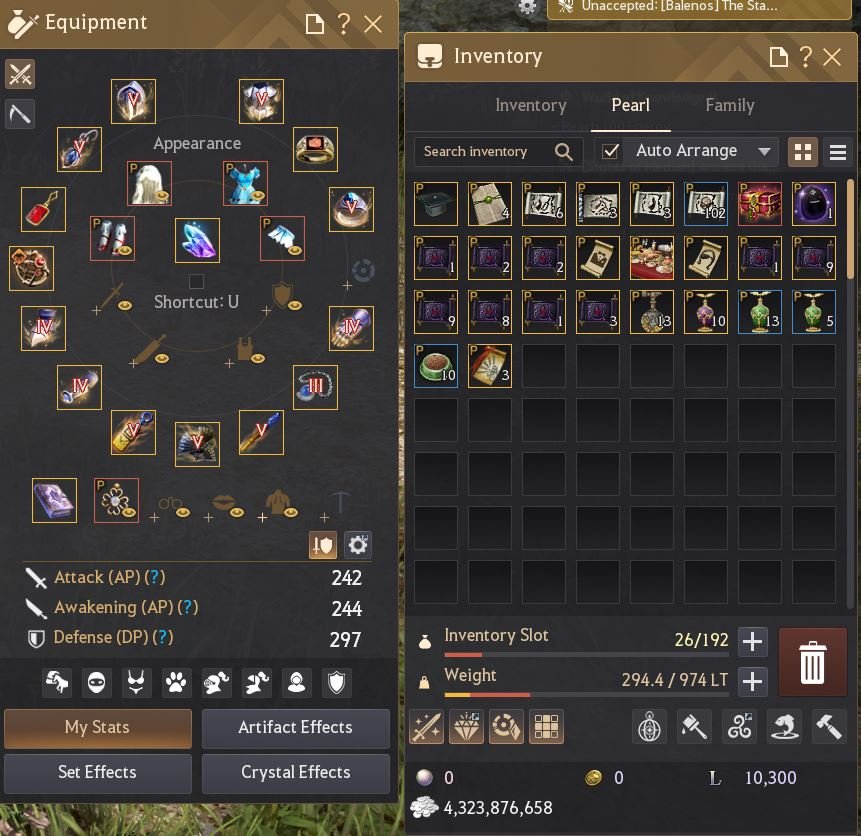The height and width of the screenshot is (836, 861).
Task: Click the paw pet stats icon
Action: point(176,683)
